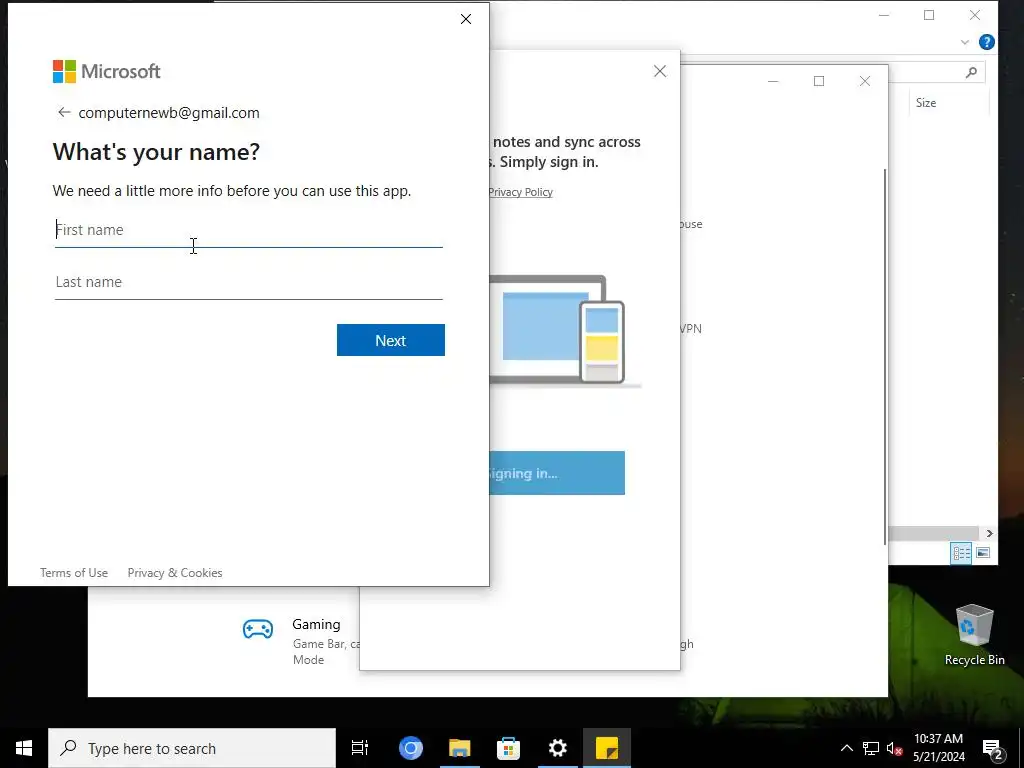Open Microsoft Store from the taskbar
The height and width of the screenshot is (768, 1024).
click(508, 748)
